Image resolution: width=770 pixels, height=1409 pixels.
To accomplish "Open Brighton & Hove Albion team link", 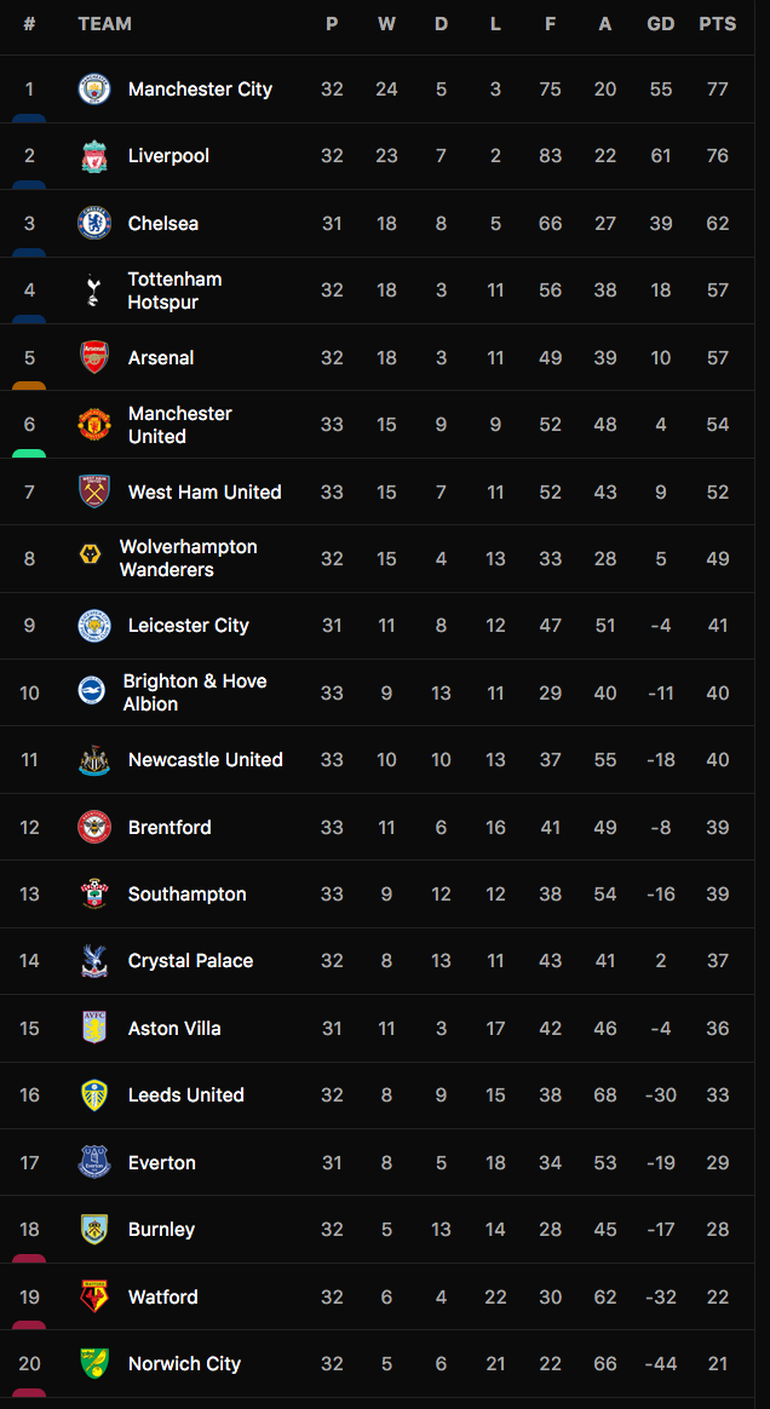I will [x=195, y=692].
